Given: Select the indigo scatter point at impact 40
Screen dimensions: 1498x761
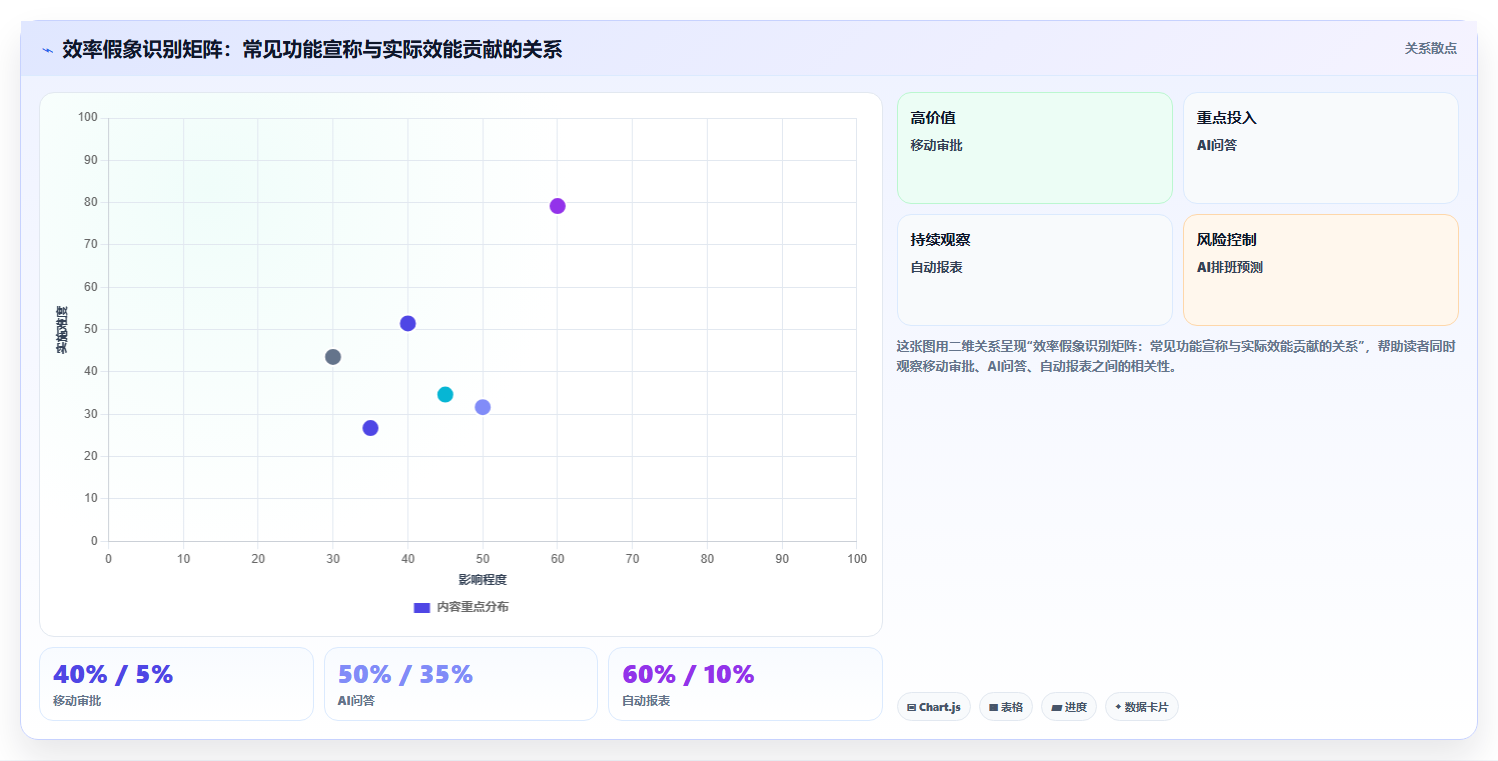Looking at the screenshot, I should 408,323.
